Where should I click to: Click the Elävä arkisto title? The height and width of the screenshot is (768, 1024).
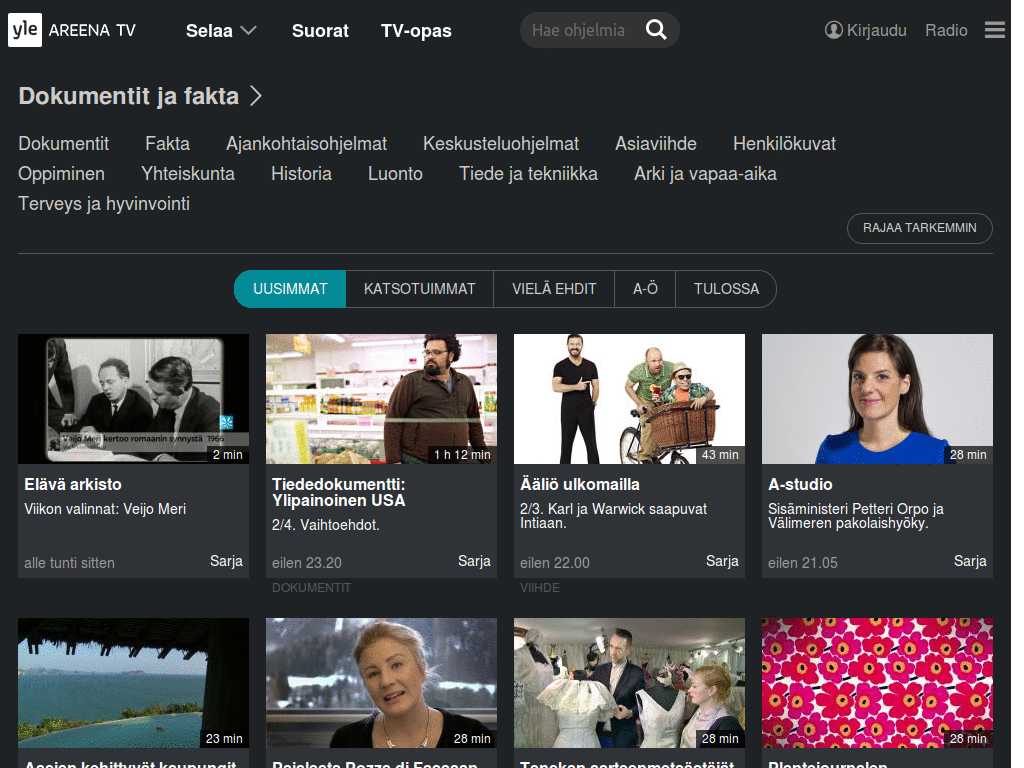72,485
